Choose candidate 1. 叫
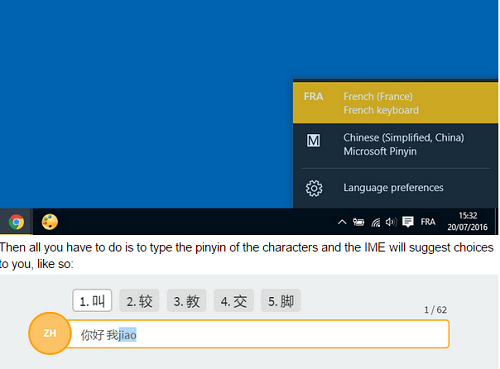The height and width of the screenshot is (369, 500). (x=92, y=301)
